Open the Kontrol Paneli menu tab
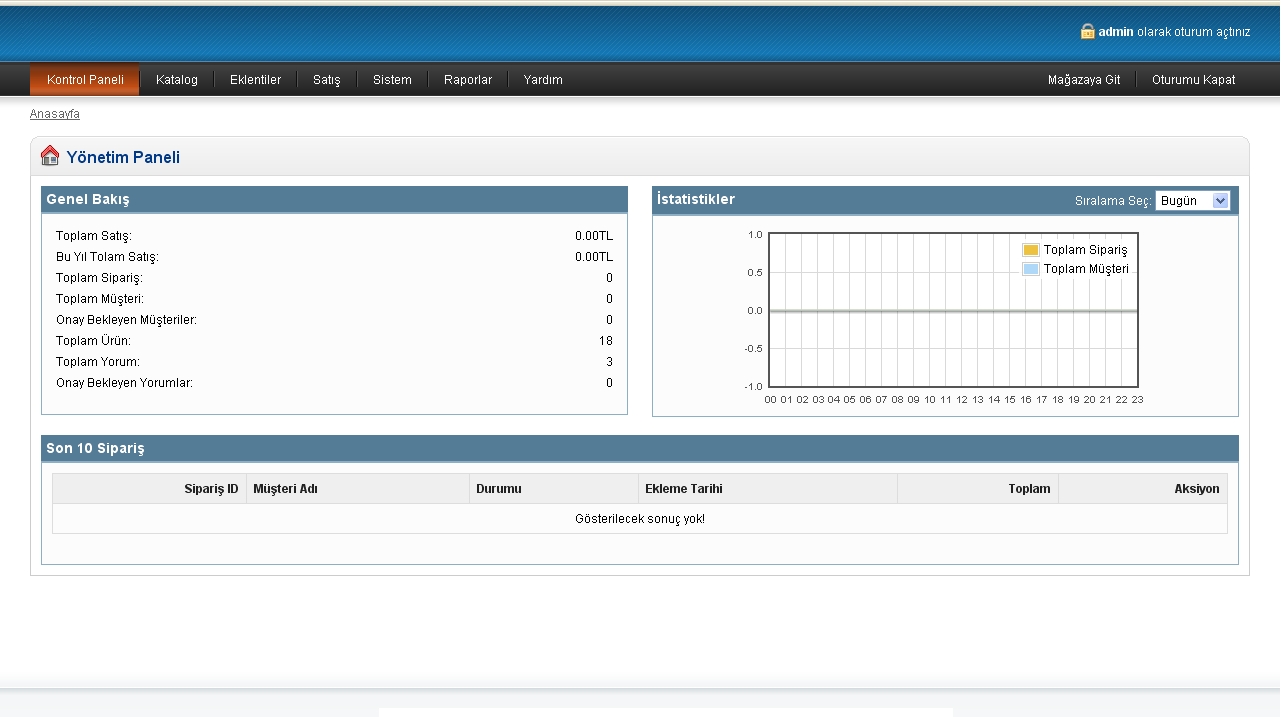This screenshot has height=717, width=1284. point(85,80)
